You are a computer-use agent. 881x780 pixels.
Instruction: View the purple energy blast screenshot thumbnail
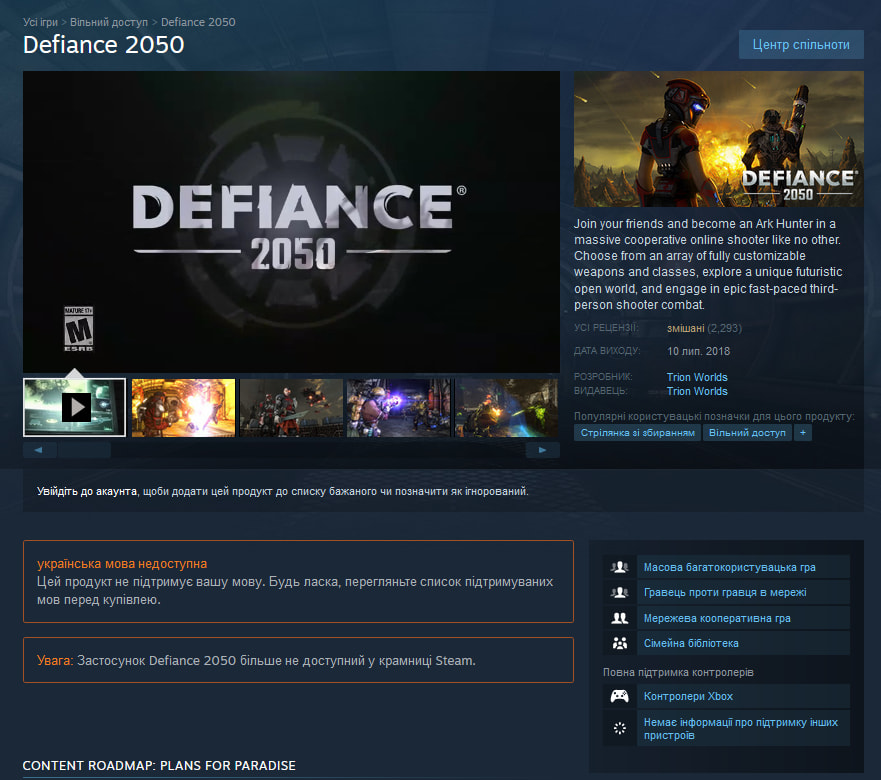(x=399, y=407)
